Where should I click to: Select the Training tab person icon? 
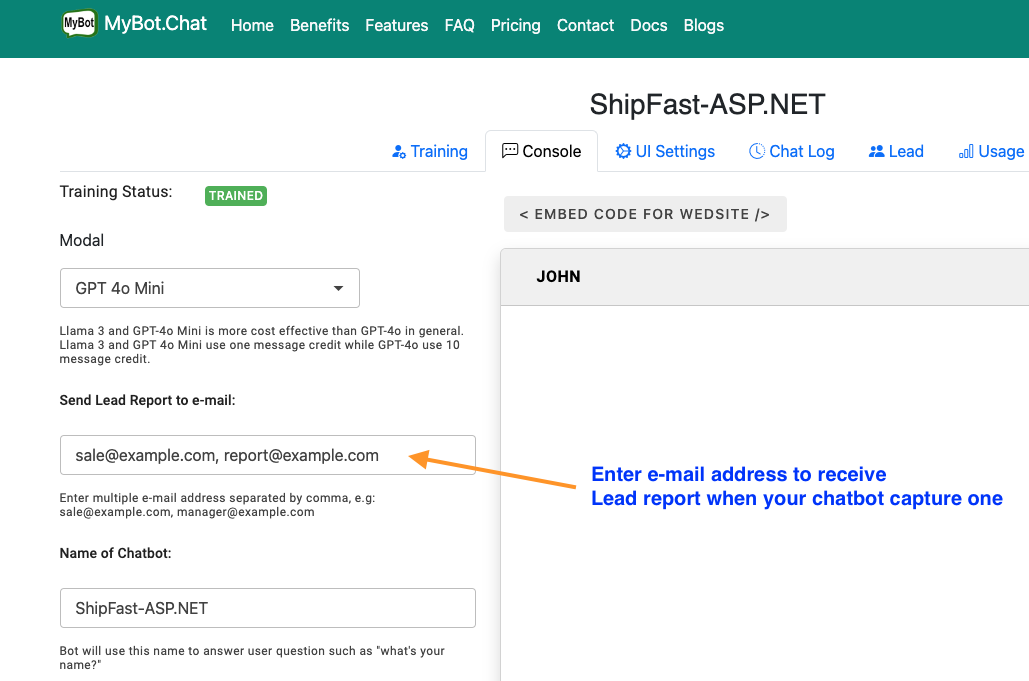tap(398, 151)
